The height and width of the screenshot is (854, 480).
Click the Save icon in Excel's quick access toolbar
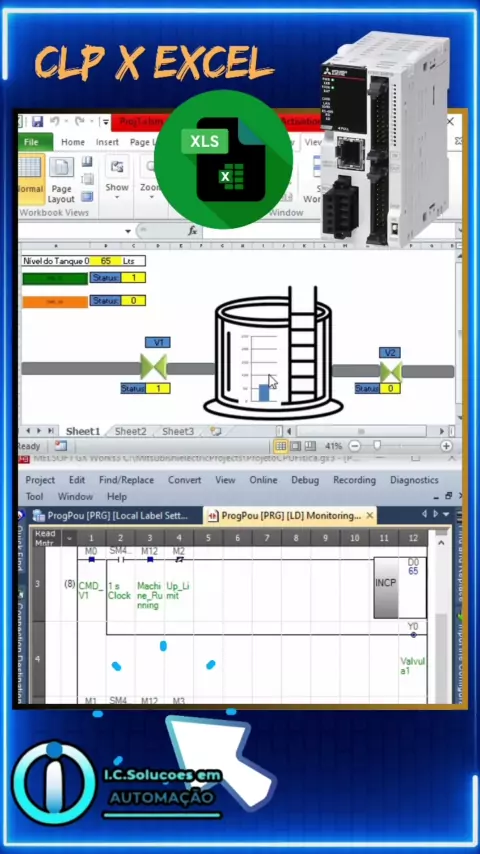click(37, 121)
